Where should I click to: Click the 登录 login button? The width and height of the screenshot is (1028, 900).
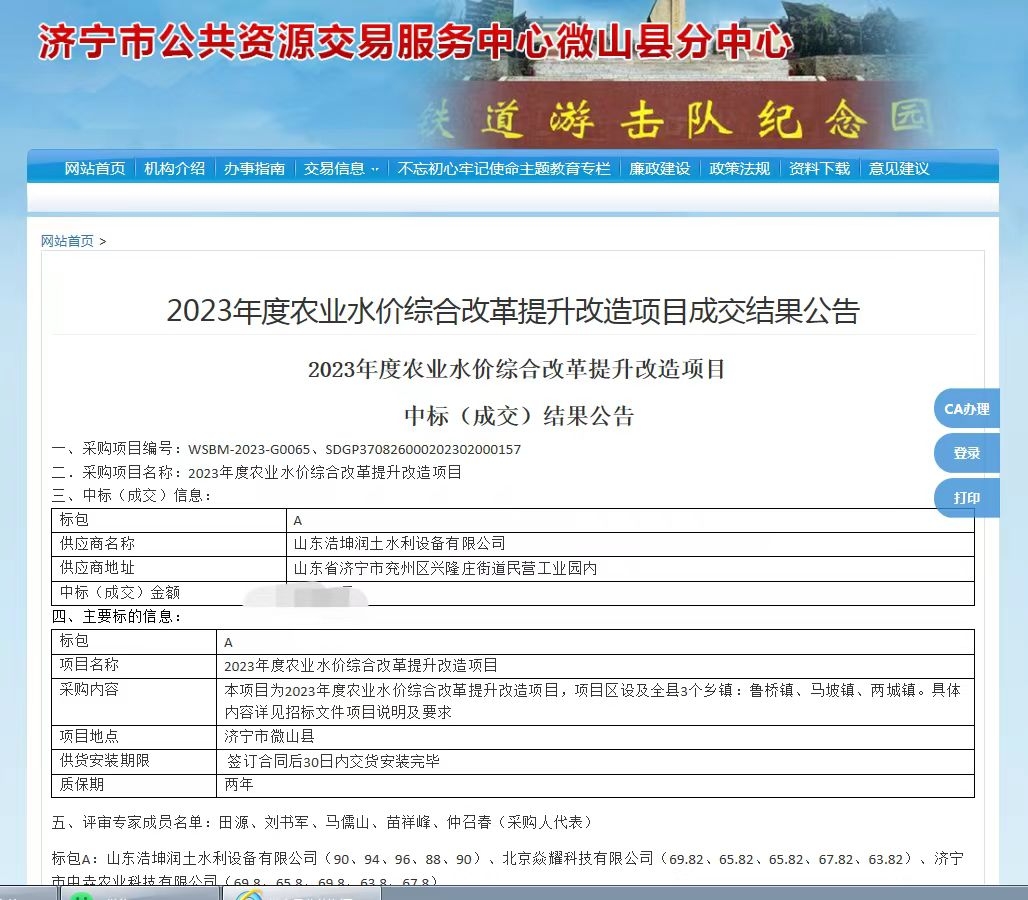click(x=965, y=453)
